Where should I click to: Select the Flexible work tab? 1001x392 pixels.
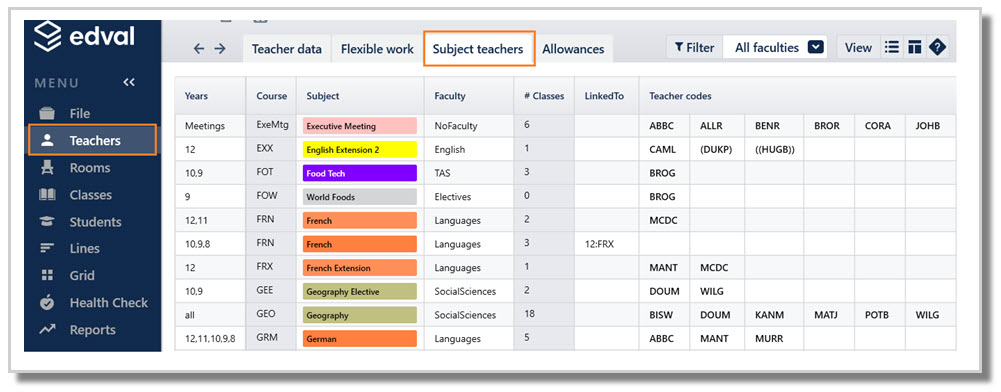pos(377,49)
